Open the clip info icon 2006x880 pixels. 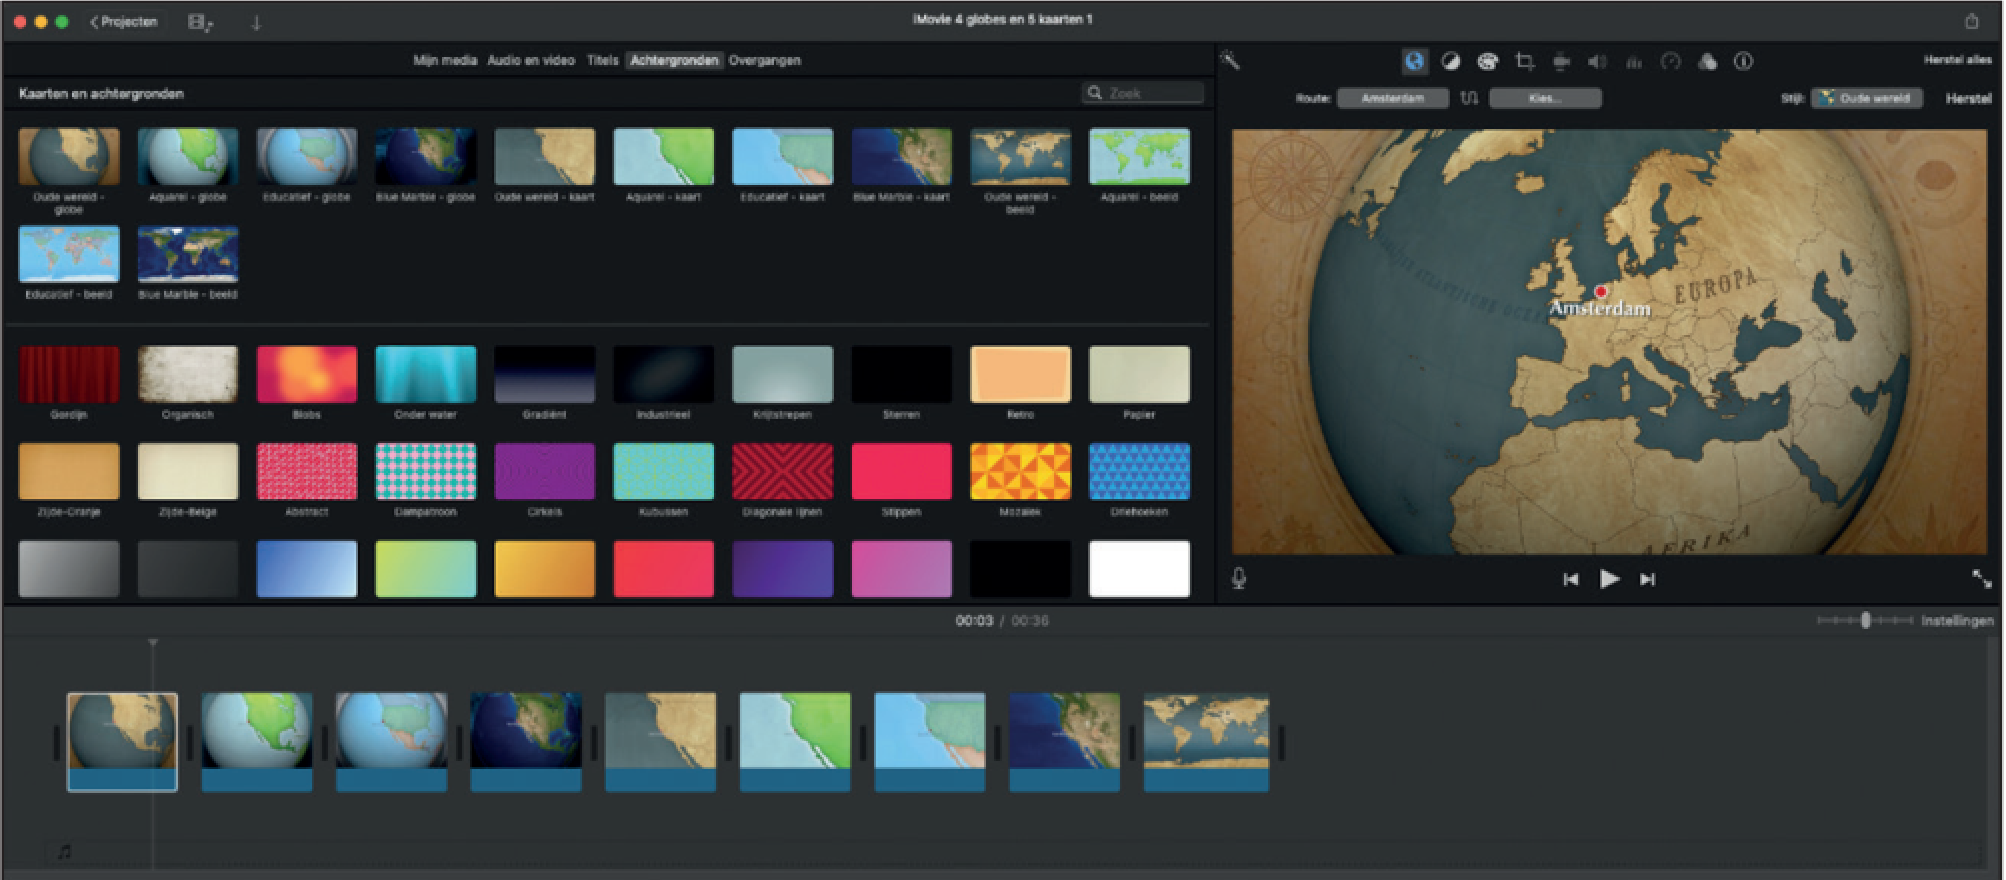tap(1743, 62)
